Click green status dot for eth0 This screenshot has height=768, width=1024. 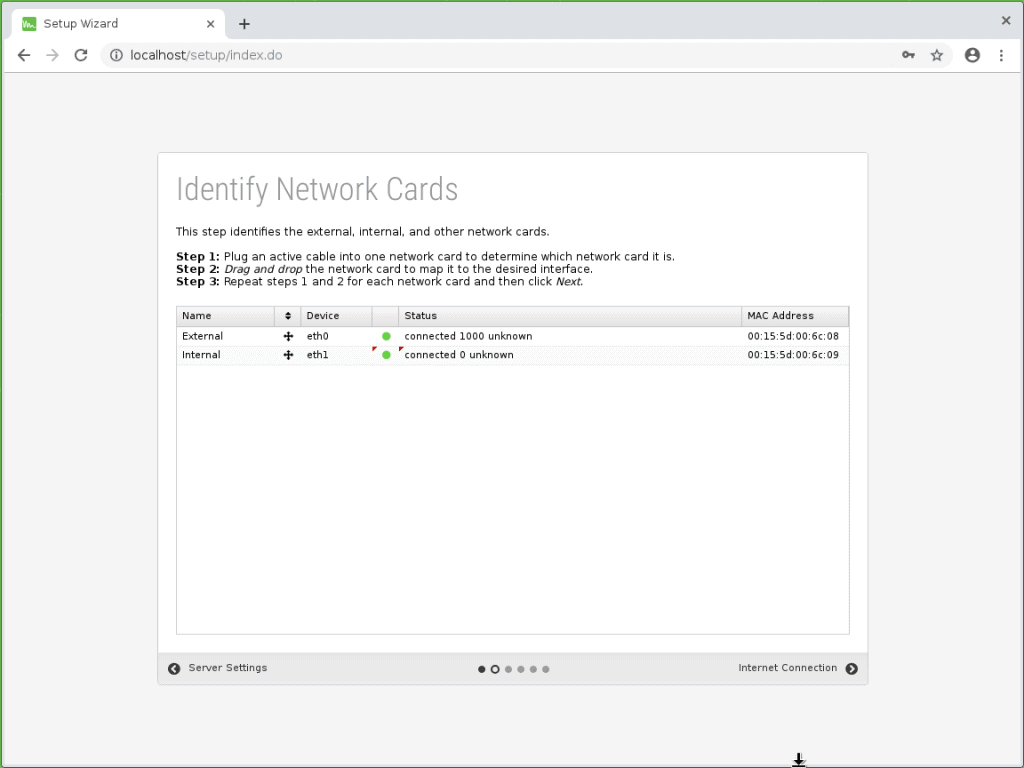click(x=386, y=336)
